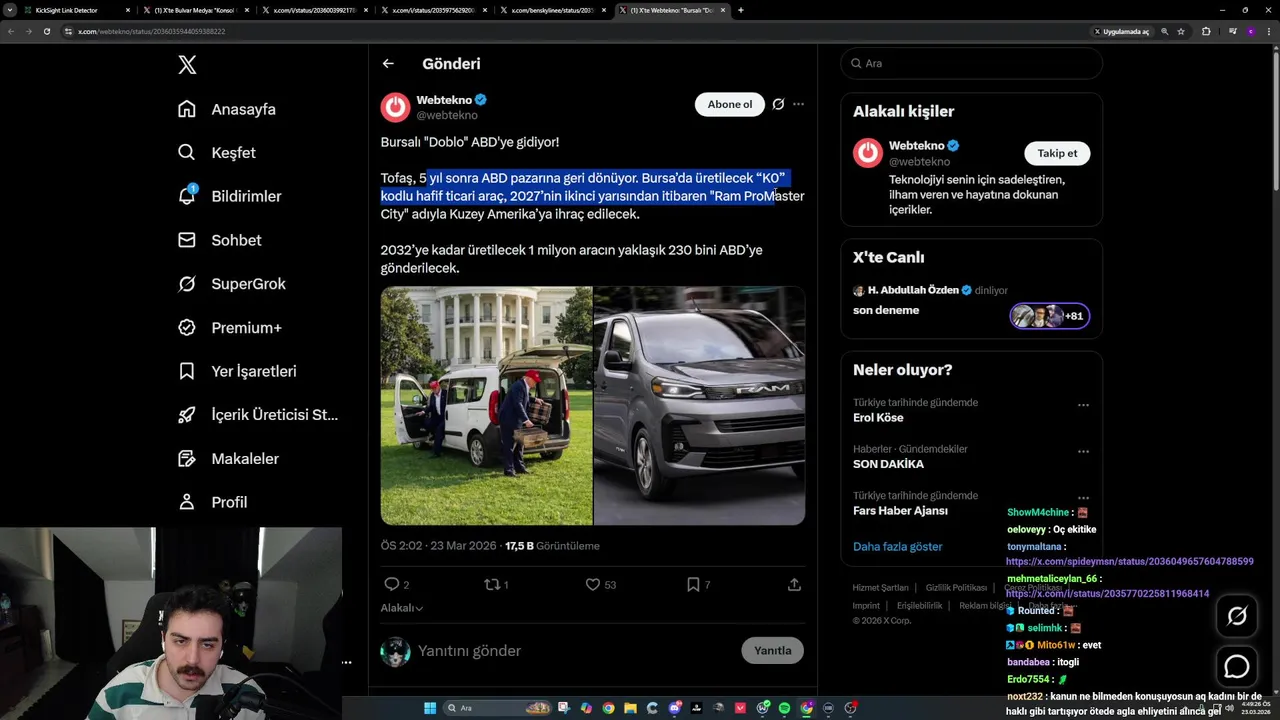Open Bildirimler notifications bell
The image size is (1280, 720).
click(230, 196)
